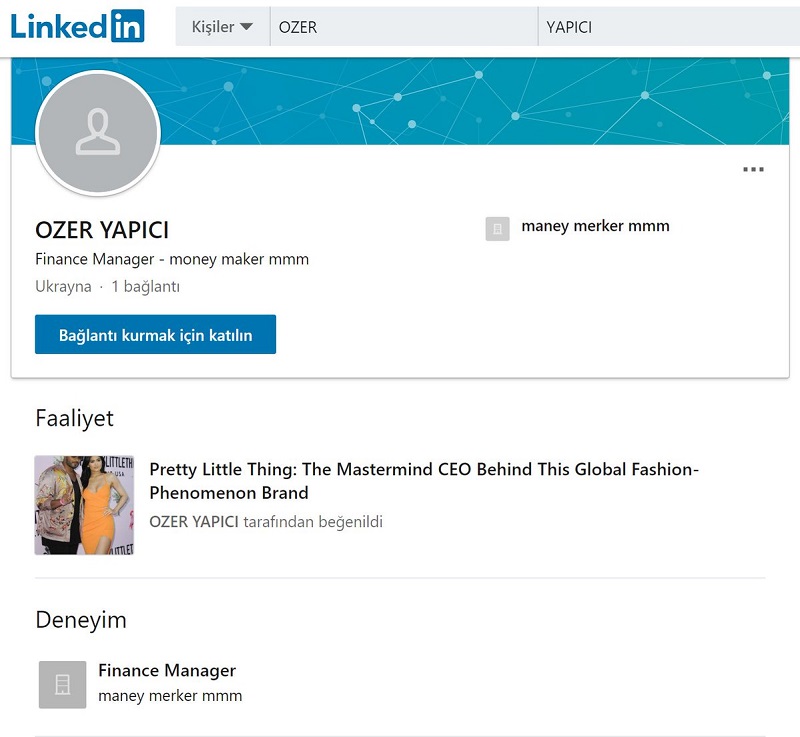The image size is (800, 737).
Task: Select the Finance Manager position title
Action: tap(167, 670)
